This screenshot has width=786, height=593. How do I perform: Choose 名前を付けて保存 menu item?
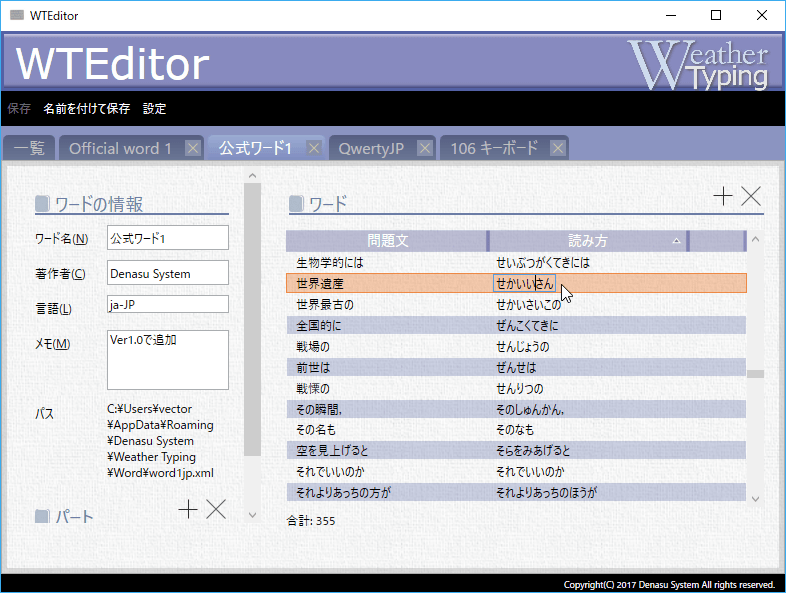point(87,108)
